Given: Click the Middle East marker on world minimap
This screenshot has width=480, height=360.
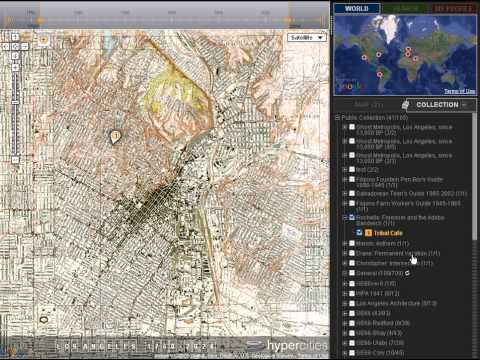Looking at the screenshot, I should [x=415, y=59].
